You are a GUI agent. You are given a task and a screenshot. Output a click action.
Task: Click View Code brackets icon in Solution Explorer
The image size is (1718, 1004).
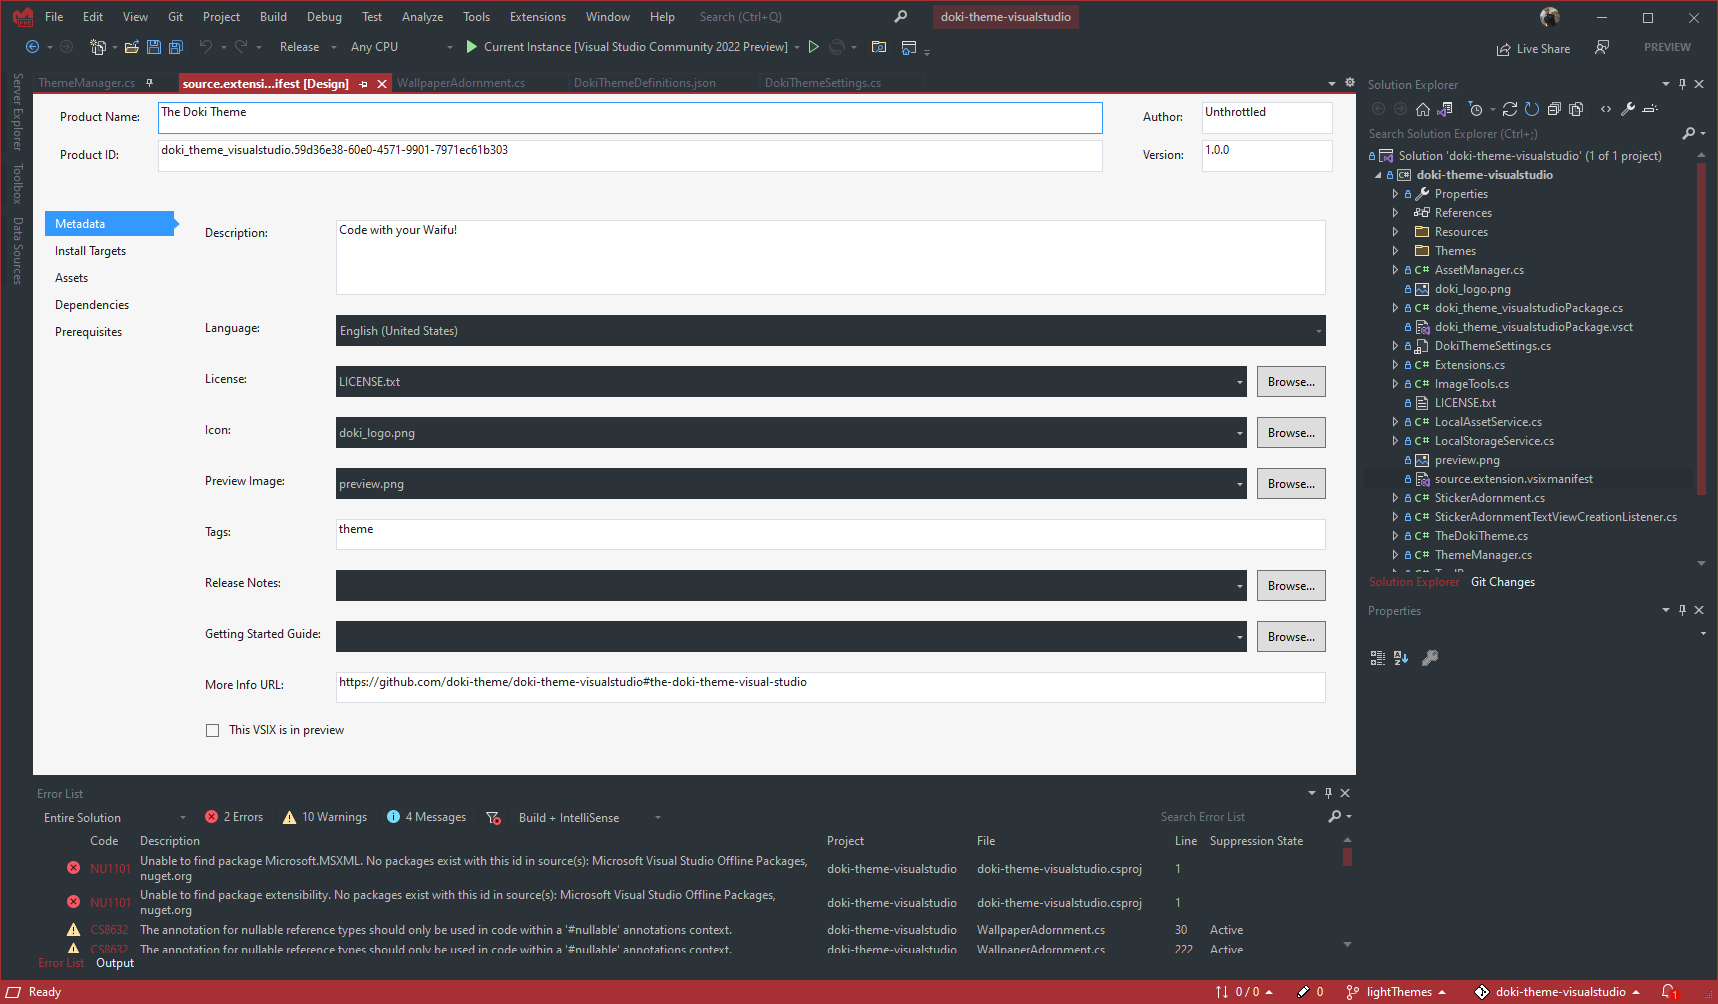point(1606,109)
